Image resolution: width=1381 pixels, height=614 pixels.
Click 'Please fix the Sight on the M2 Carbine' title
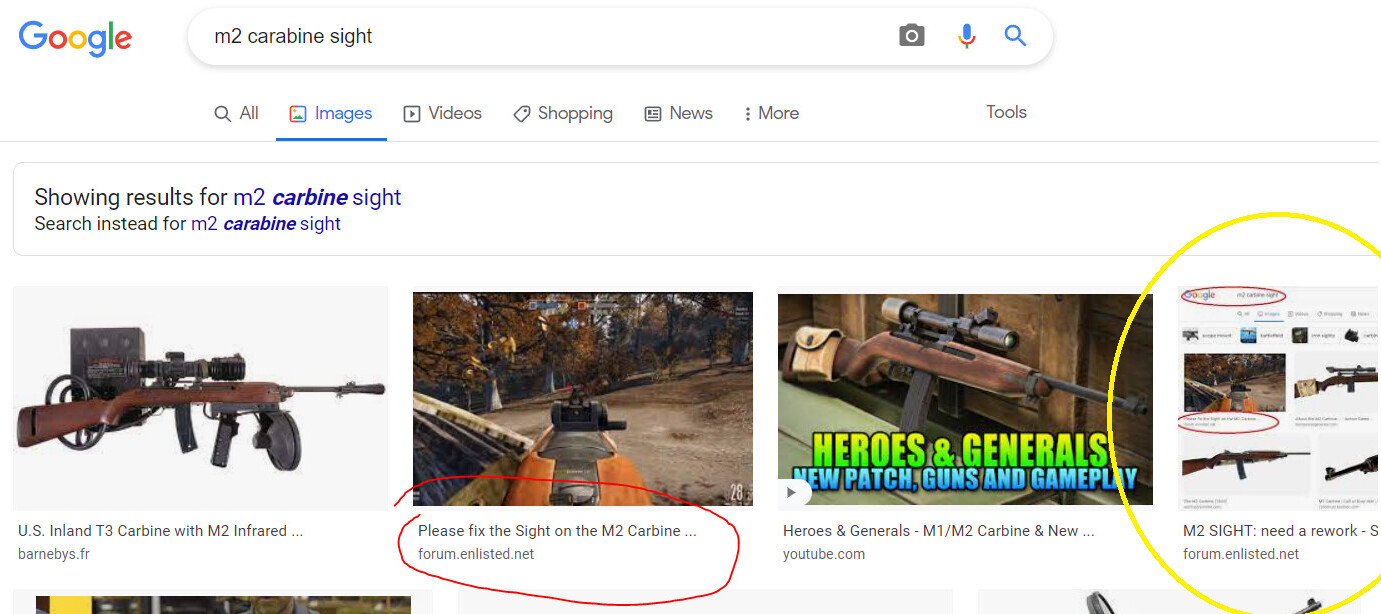click(557, 531)
